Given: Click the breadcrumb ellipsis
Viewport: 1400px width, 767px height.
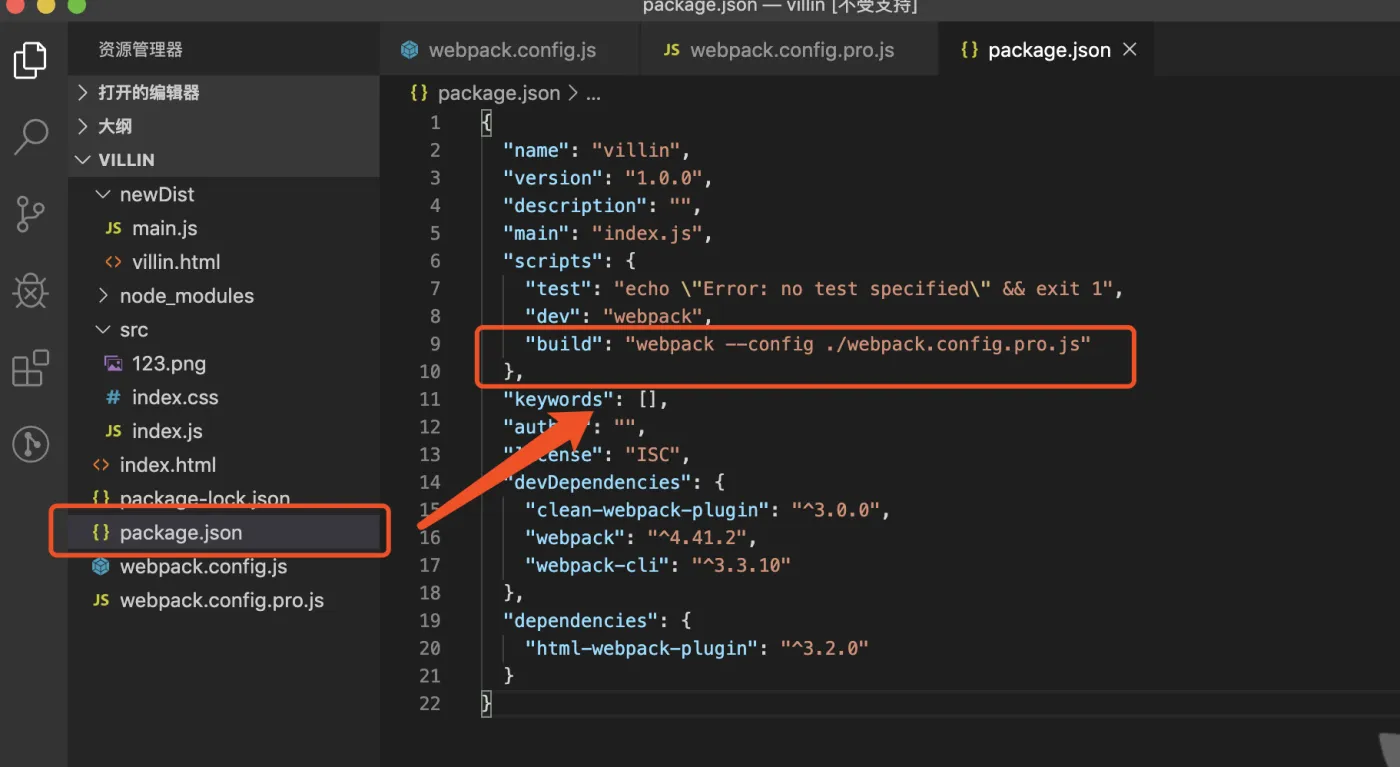Looking at the screenshot, I should click(593, 95).
